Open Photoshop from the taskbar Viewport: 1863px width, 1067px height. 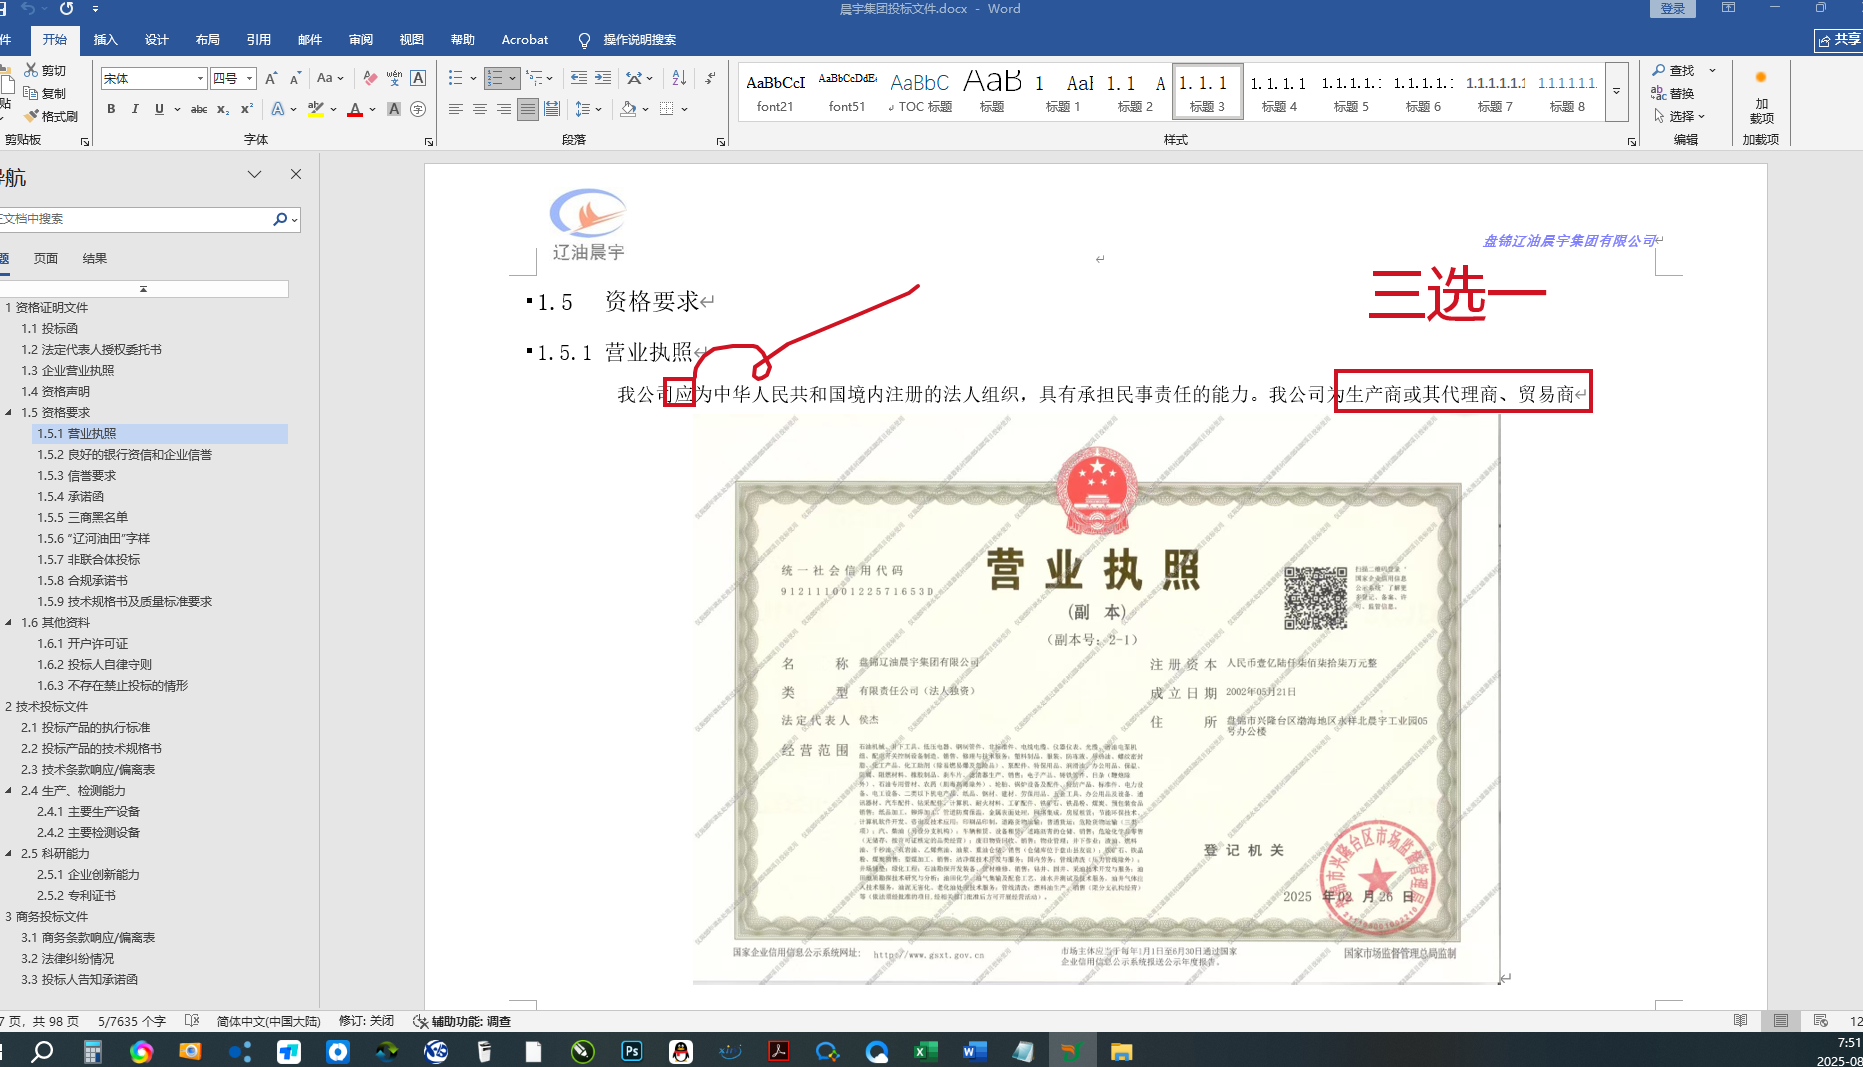(632, 1051)
